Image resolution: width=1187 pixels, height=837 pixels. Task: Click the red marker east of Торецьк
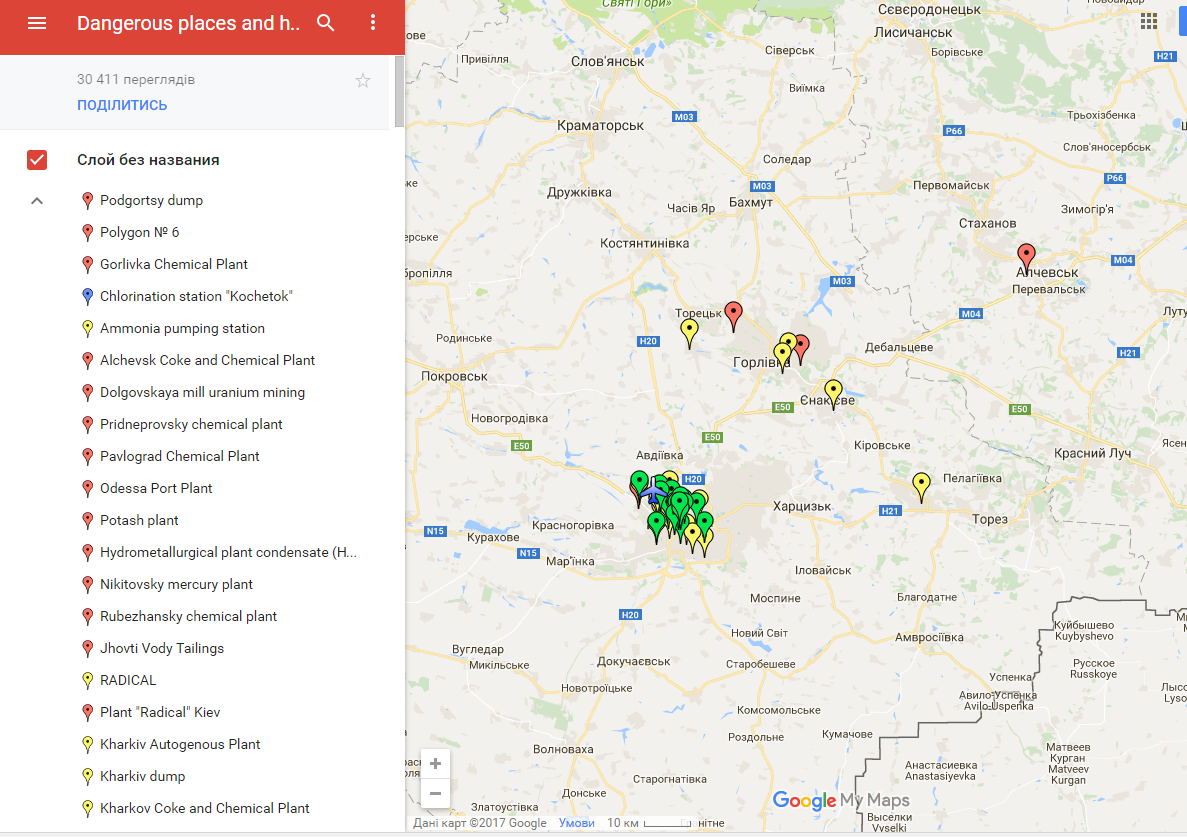(x=734, y=316)
